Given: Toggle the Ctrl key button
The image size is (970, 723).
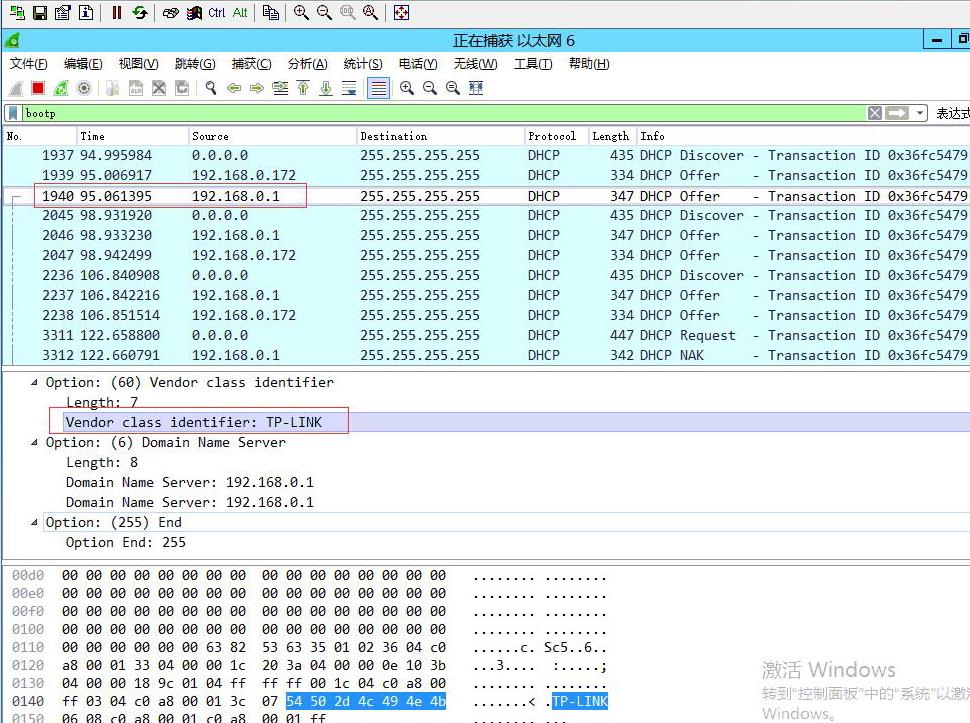Looking at the screenshot, I should click(217, 12).
